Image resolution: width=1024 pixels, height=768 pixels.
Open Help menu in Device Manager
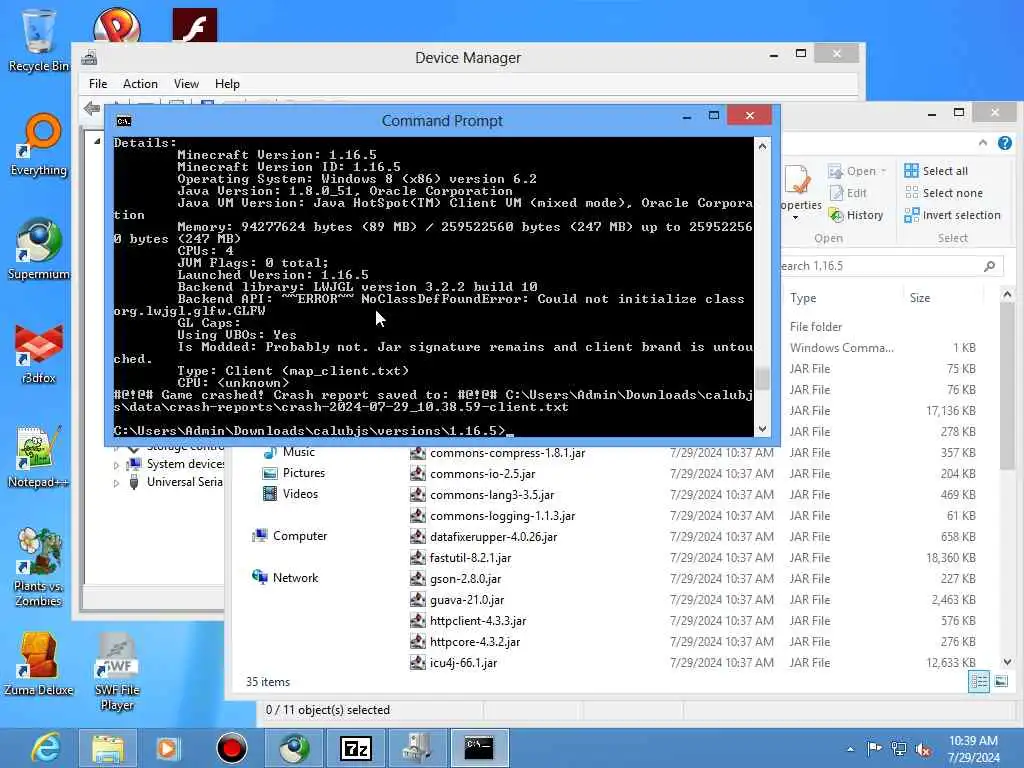tap(227, 84)
